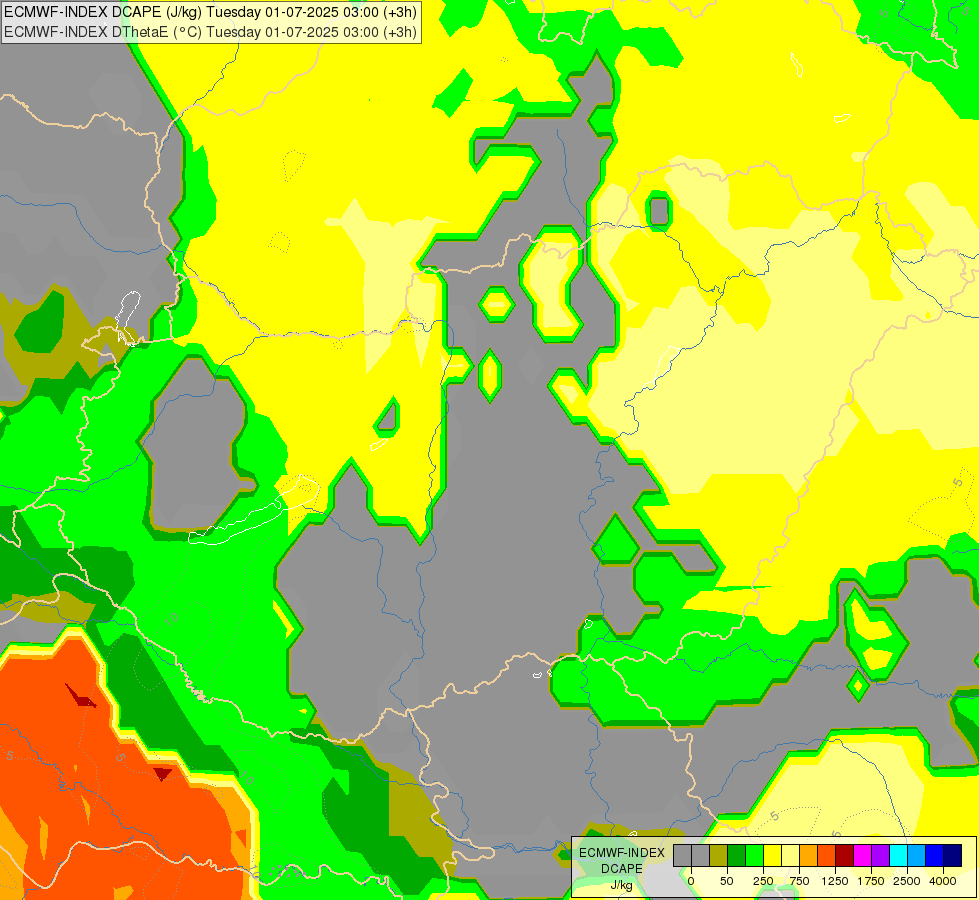Click the light orange legend swatch

click(x=809, y=856)
